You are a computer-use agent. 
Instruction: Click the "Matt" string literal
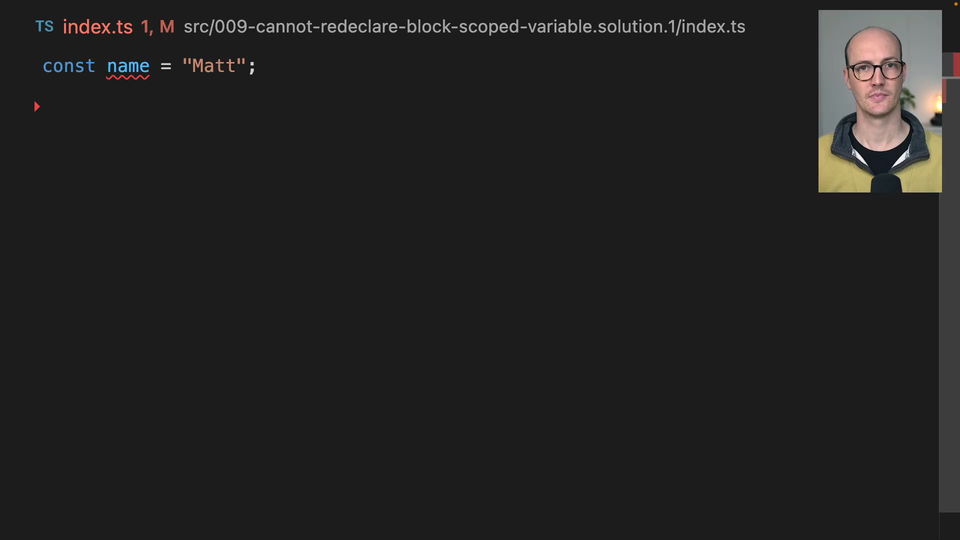pyautogui.click(x=214, y=66)
